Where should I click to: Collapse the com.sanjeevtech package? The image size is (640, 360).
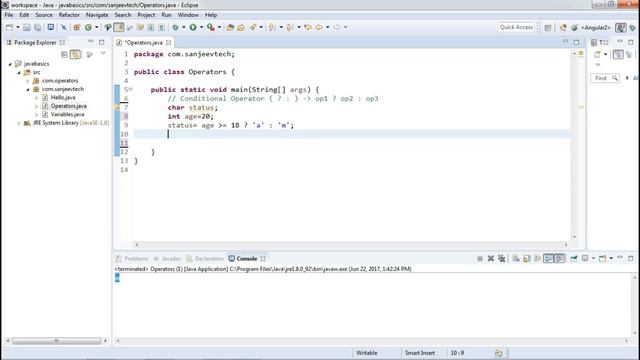click(x=28, y=89)
